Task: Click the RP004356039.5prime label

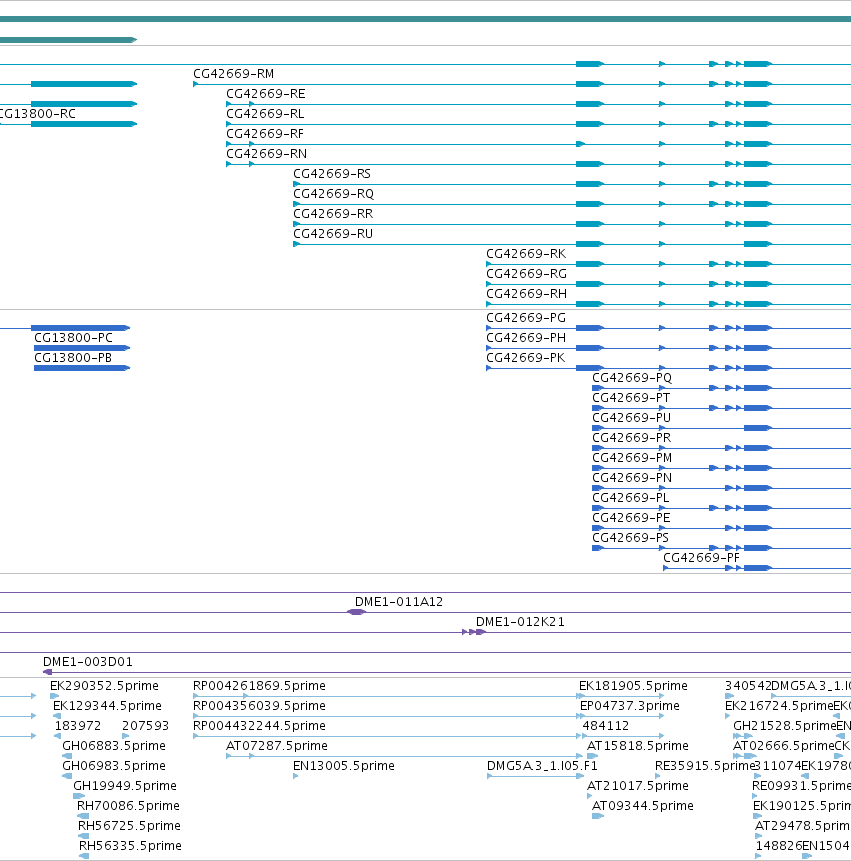Action: pyautogui.click(x=259, y=706)
